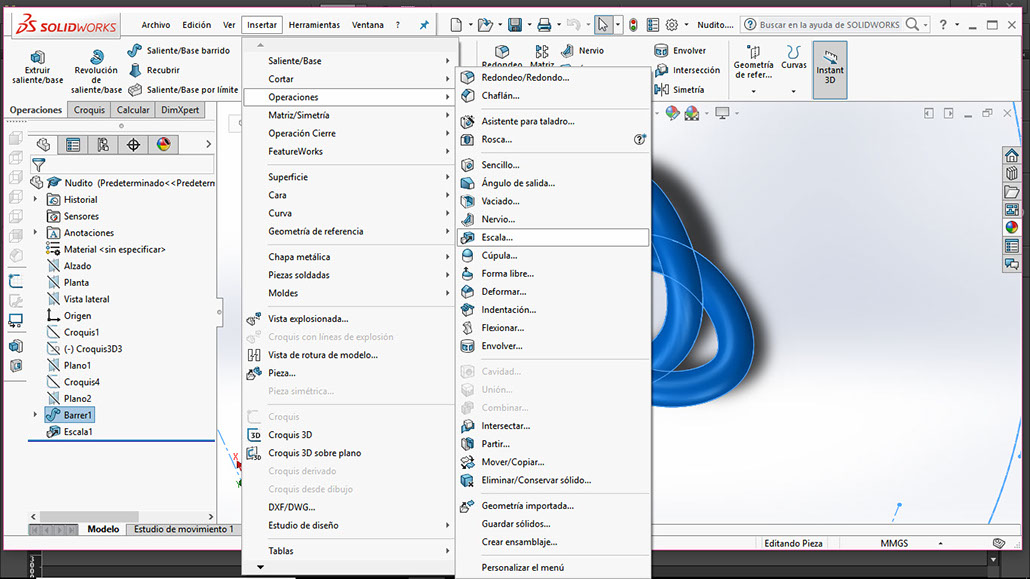Open the Archivo menu
Image resolution: width=1030 pixels, height=579 pixels.
pyautogui.click(x=156, y=25)
